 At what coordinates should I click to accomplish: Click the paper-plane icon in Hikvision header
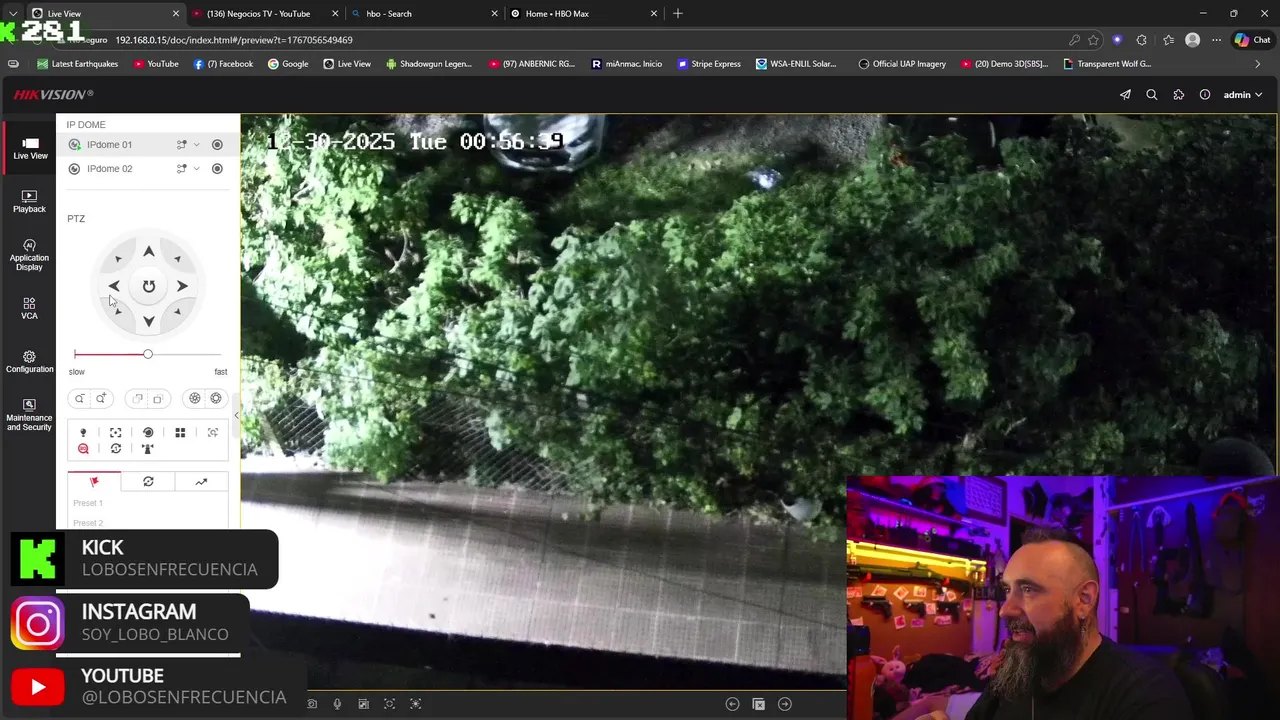[1125, 95]
